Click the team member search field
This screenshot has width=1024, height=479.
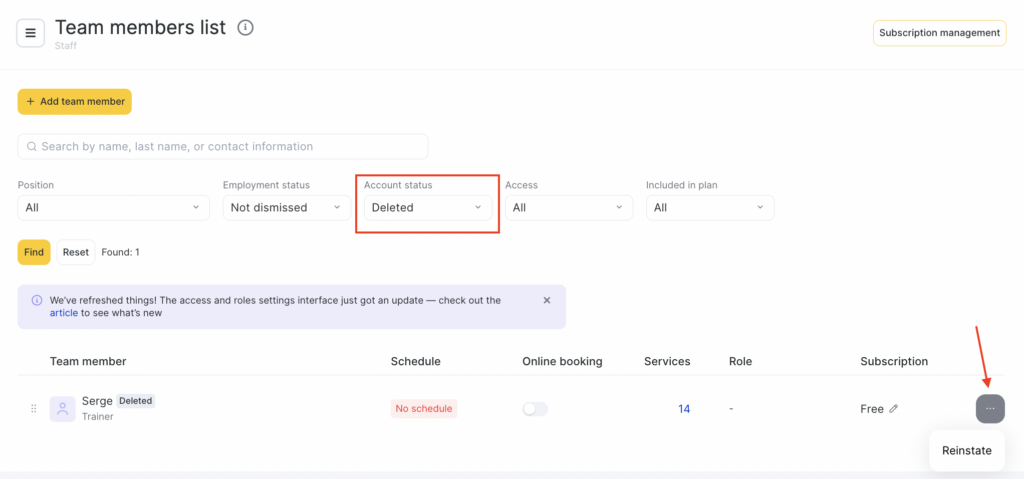[x=223, y=146]
